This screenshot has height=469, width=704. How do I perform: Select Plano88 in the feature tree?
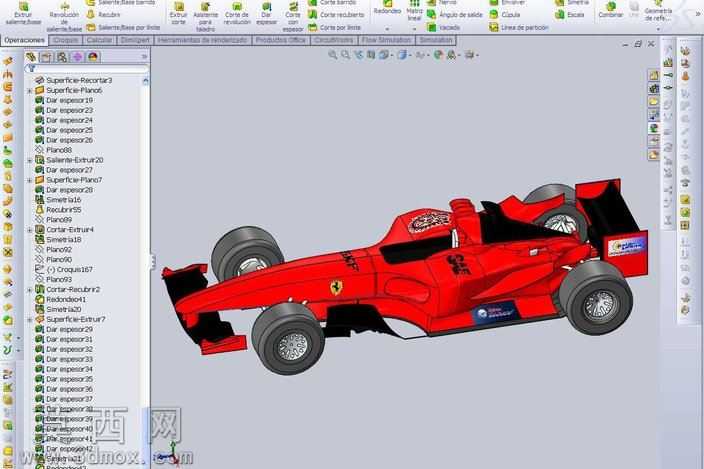pyautogui.click(x=54, y=150)
